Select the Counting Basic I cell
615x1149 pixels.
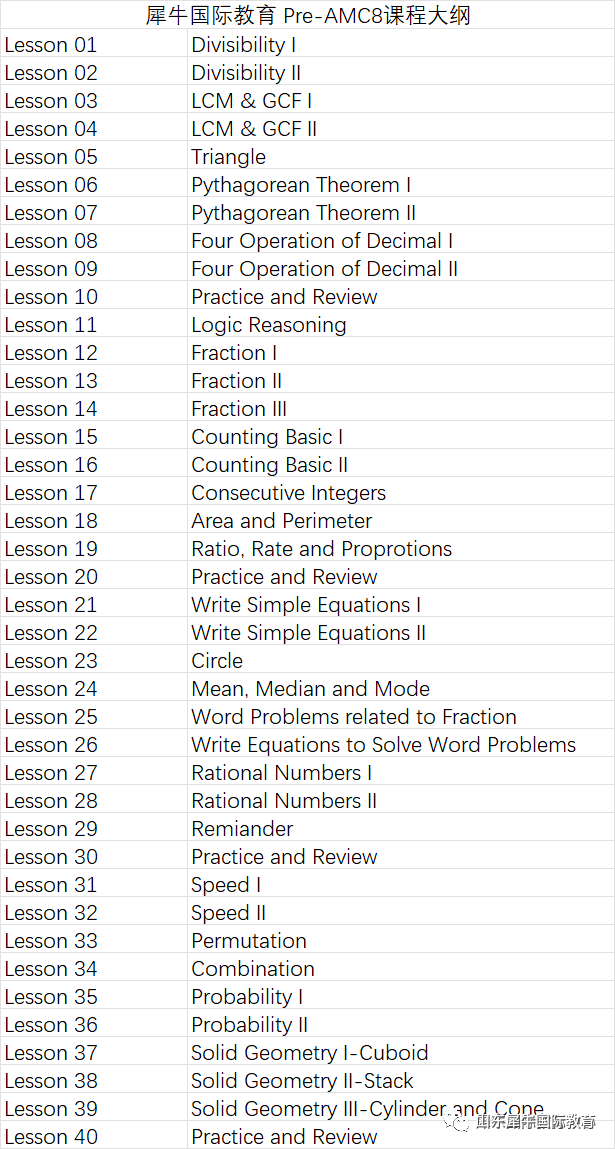(401, 437)
